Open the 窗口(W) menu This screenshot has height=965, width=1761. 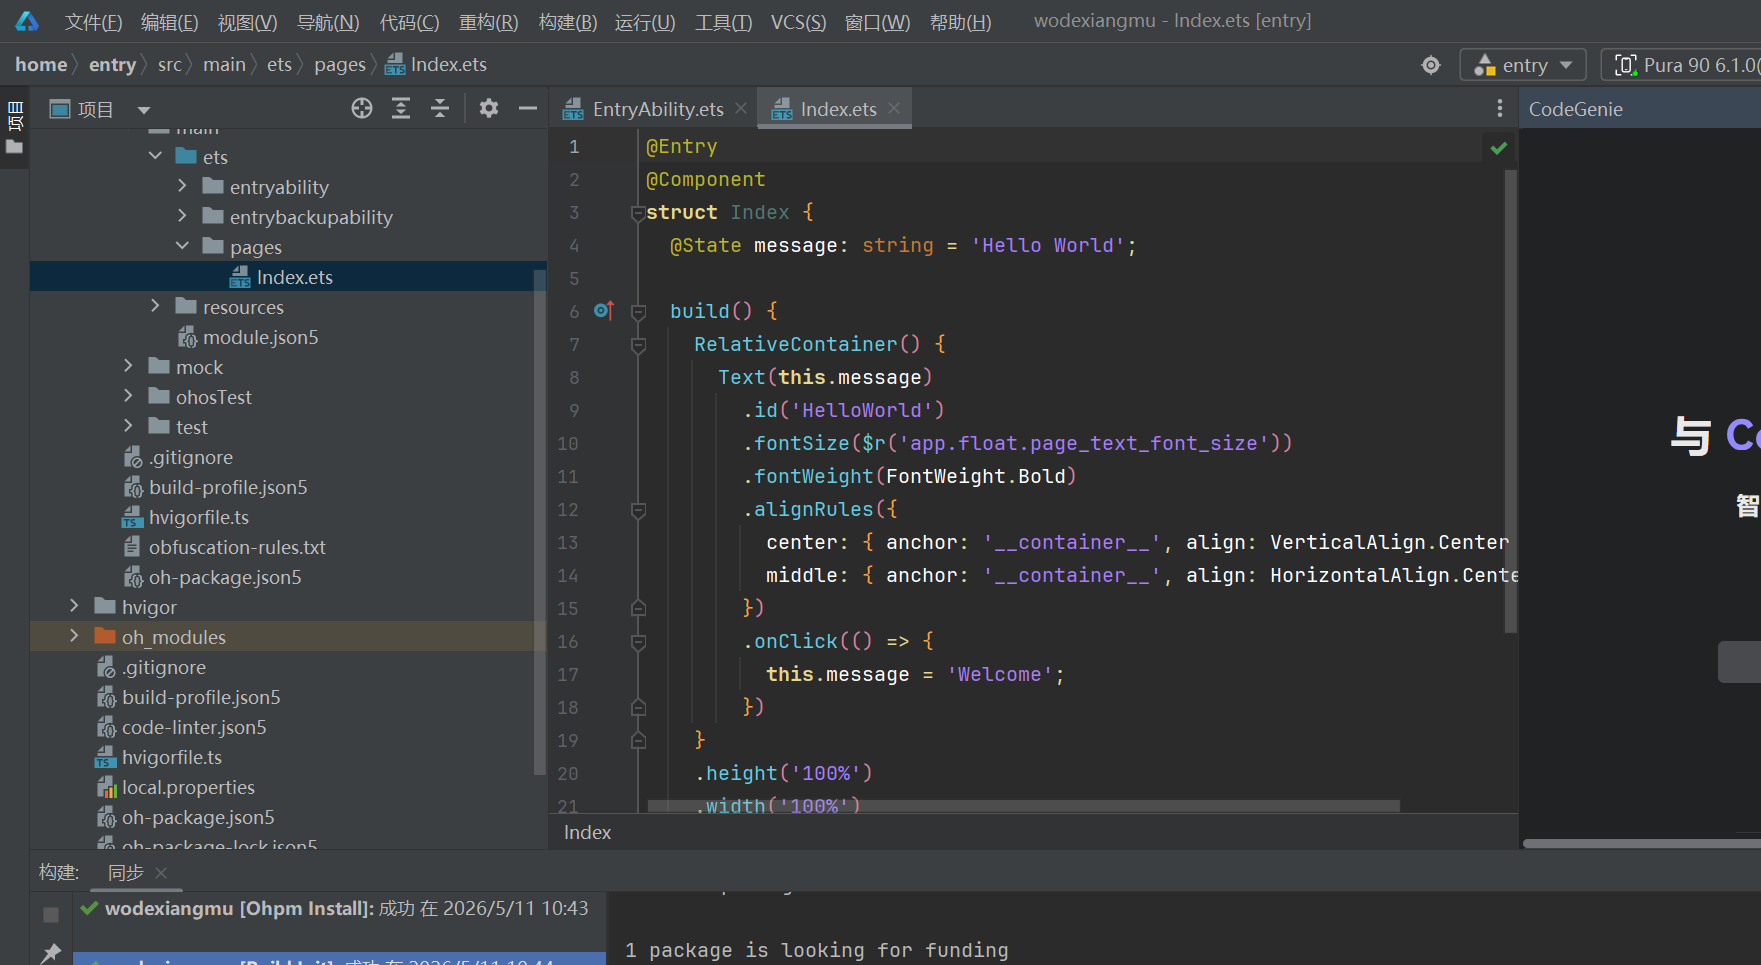(x=877, y=22)
